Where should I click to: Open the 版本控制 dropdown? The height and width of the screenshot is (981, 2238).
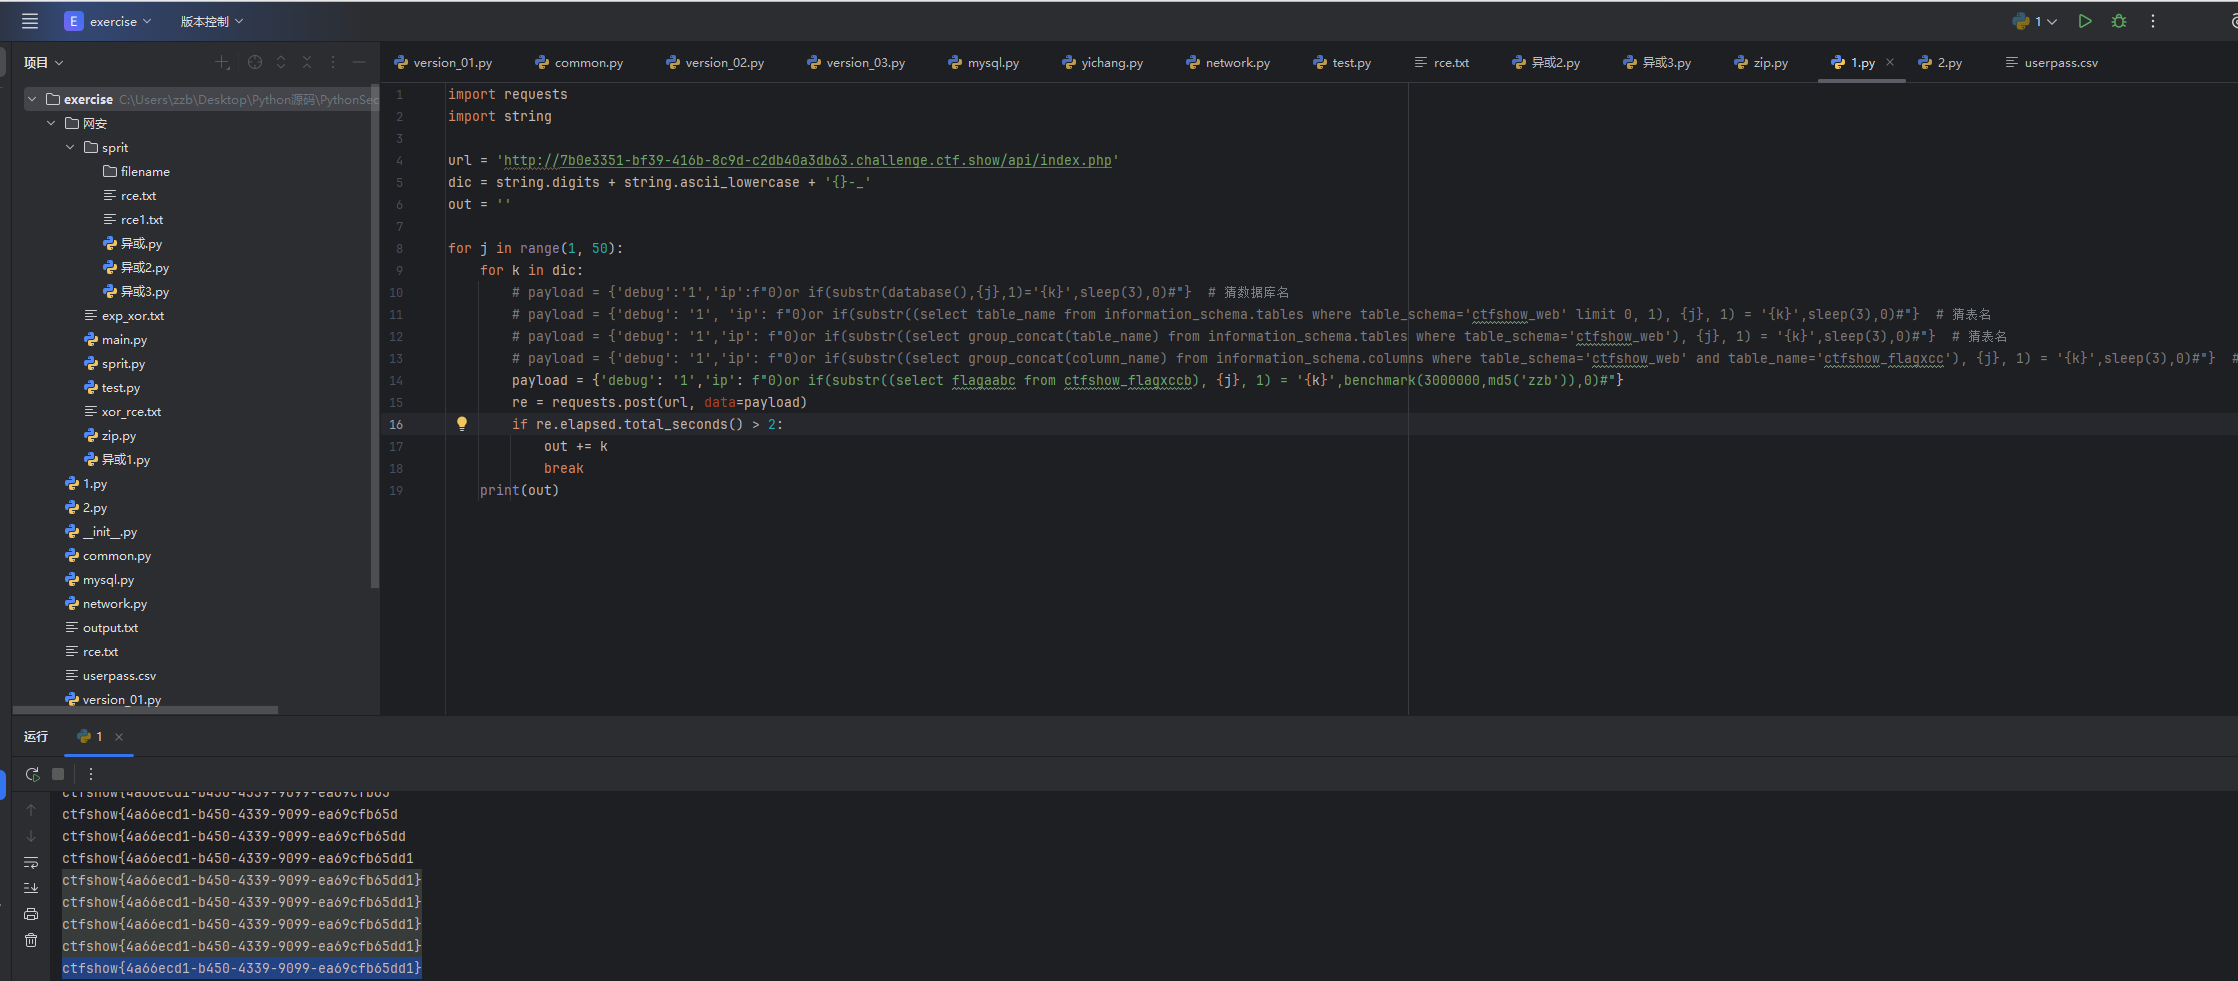(x=212, y=21)
